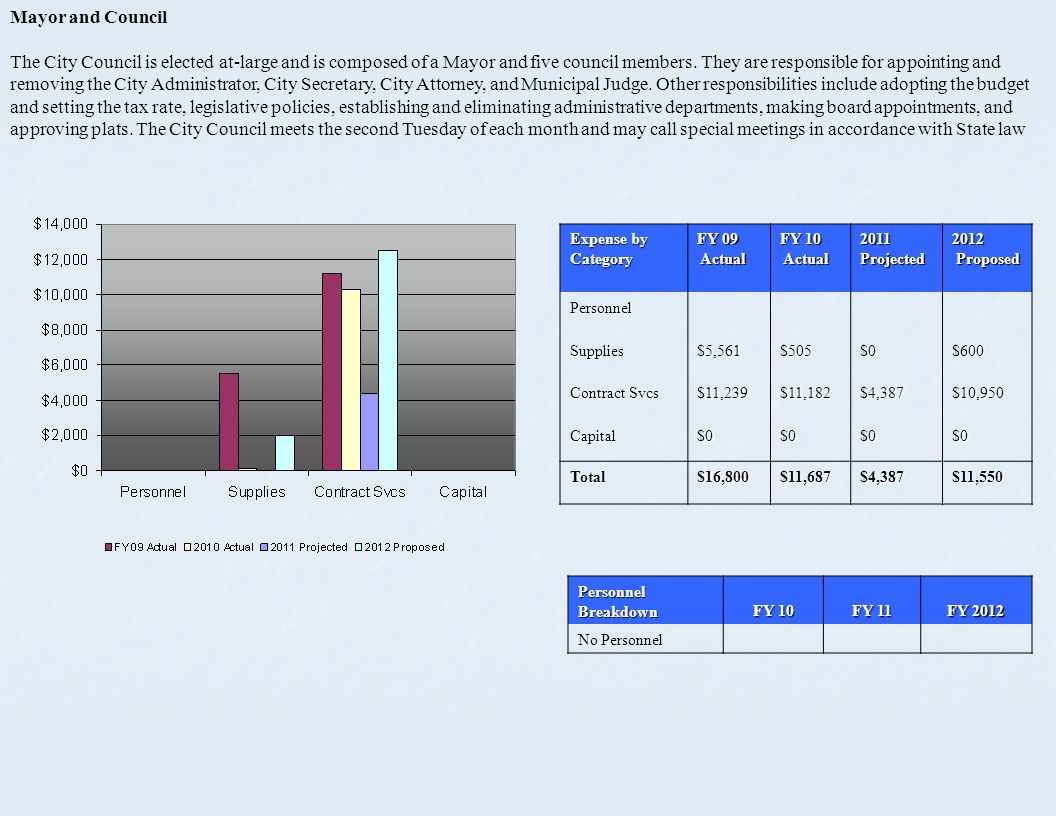Click the Contract Svcs FY09 Actual bar
The image size is (1056, 816).
click(332, 372)
